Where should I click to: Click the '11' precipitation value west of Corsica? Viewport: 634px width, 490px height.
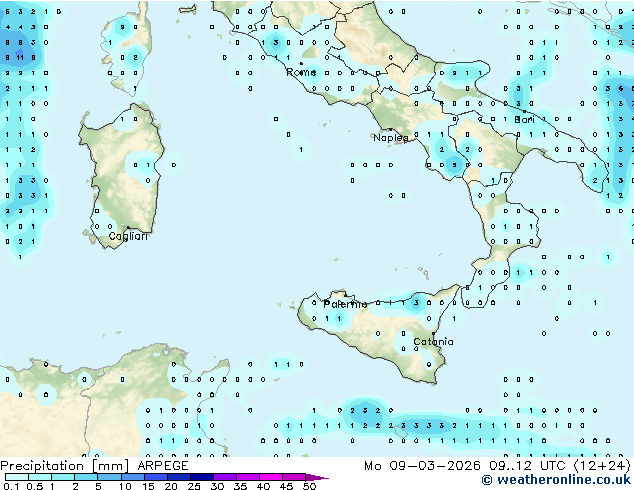click(x=20, y=57)
